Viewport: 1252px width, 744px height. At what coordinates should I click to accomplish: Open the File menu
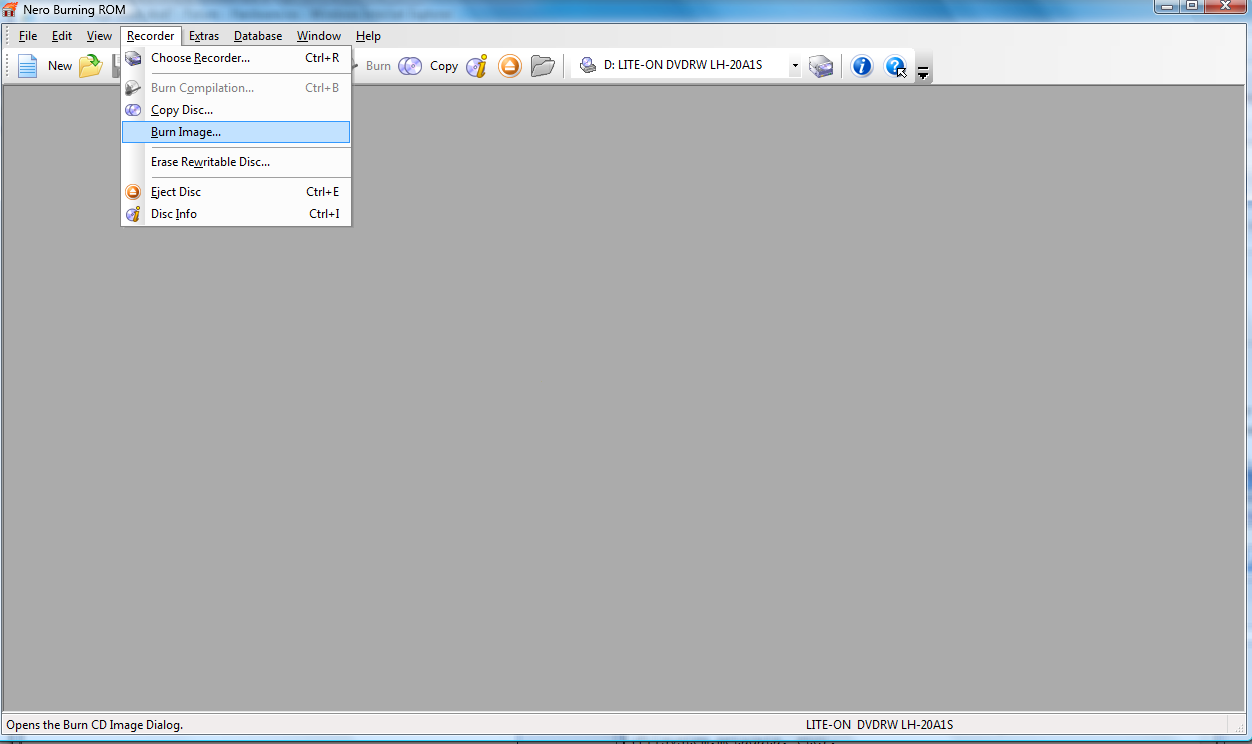28,36
